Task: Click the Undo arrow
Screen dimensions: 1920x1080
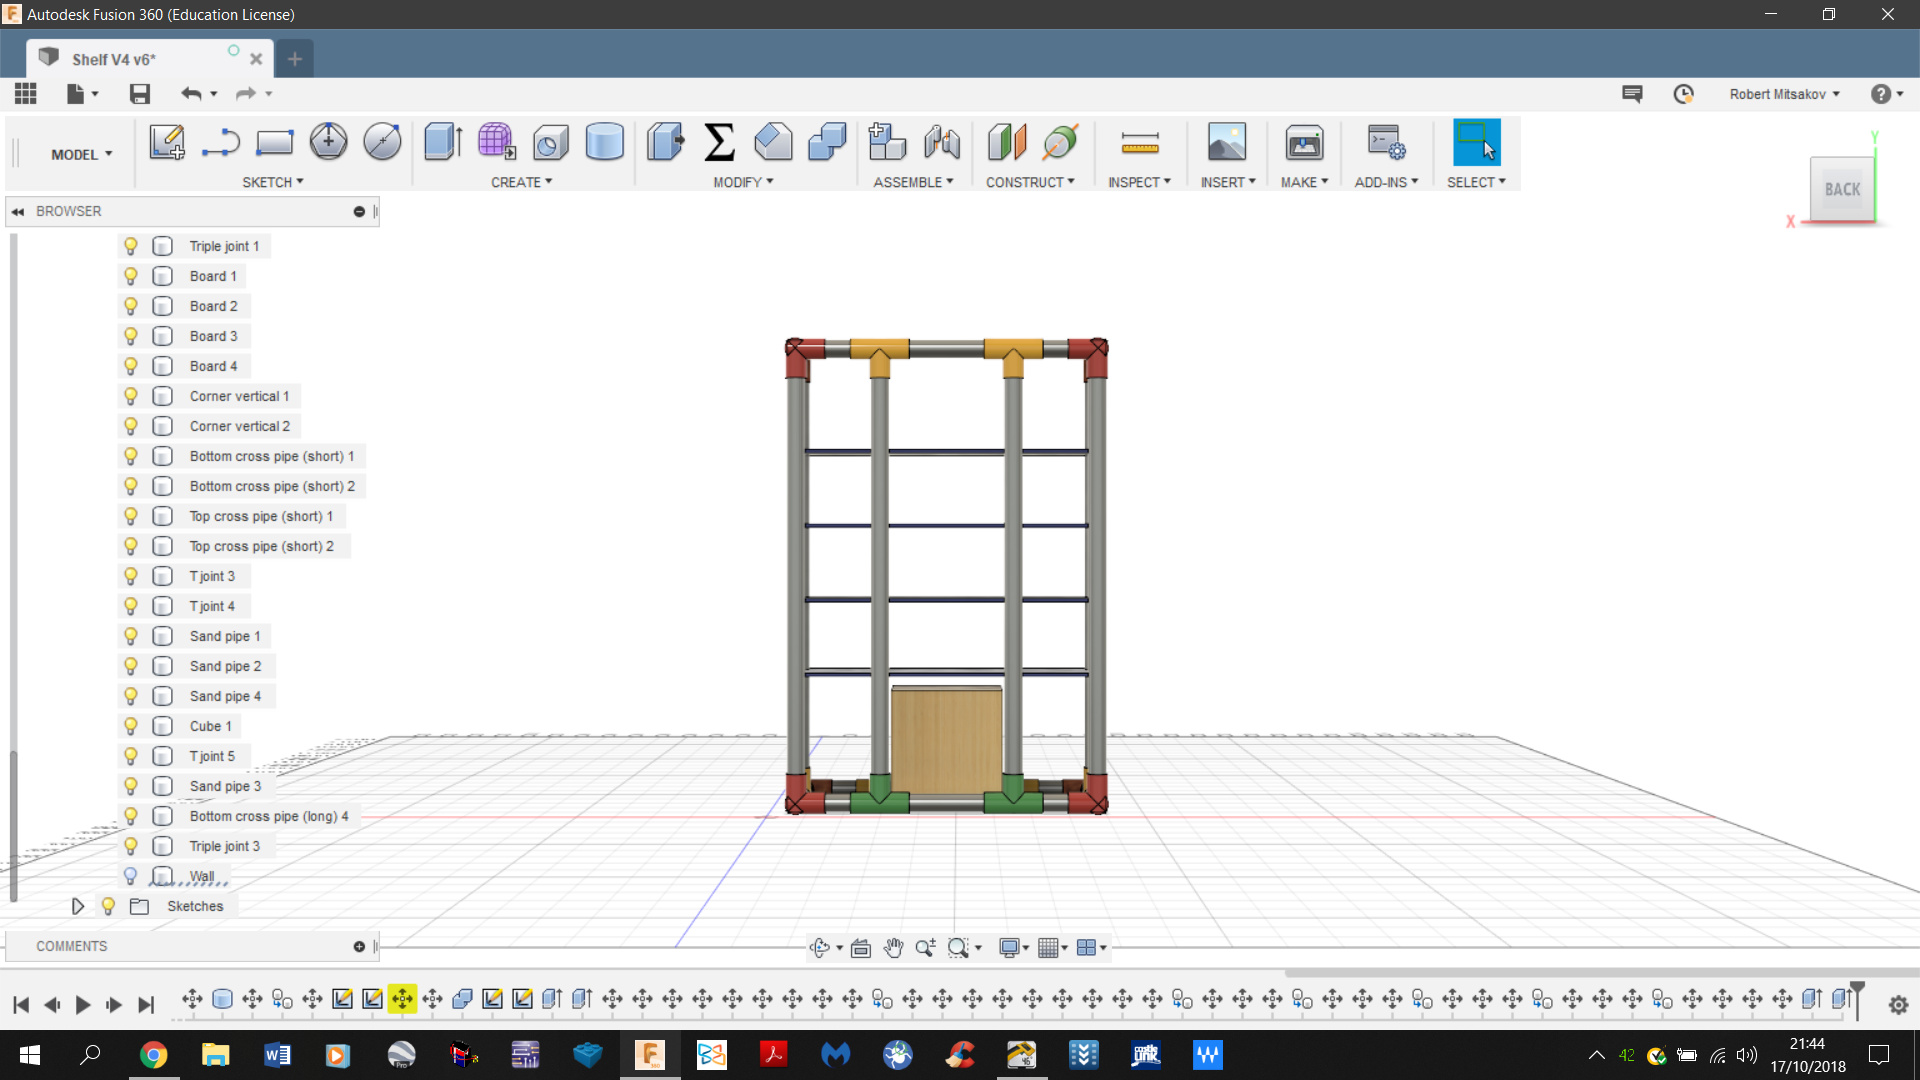Action: [191, 93]
